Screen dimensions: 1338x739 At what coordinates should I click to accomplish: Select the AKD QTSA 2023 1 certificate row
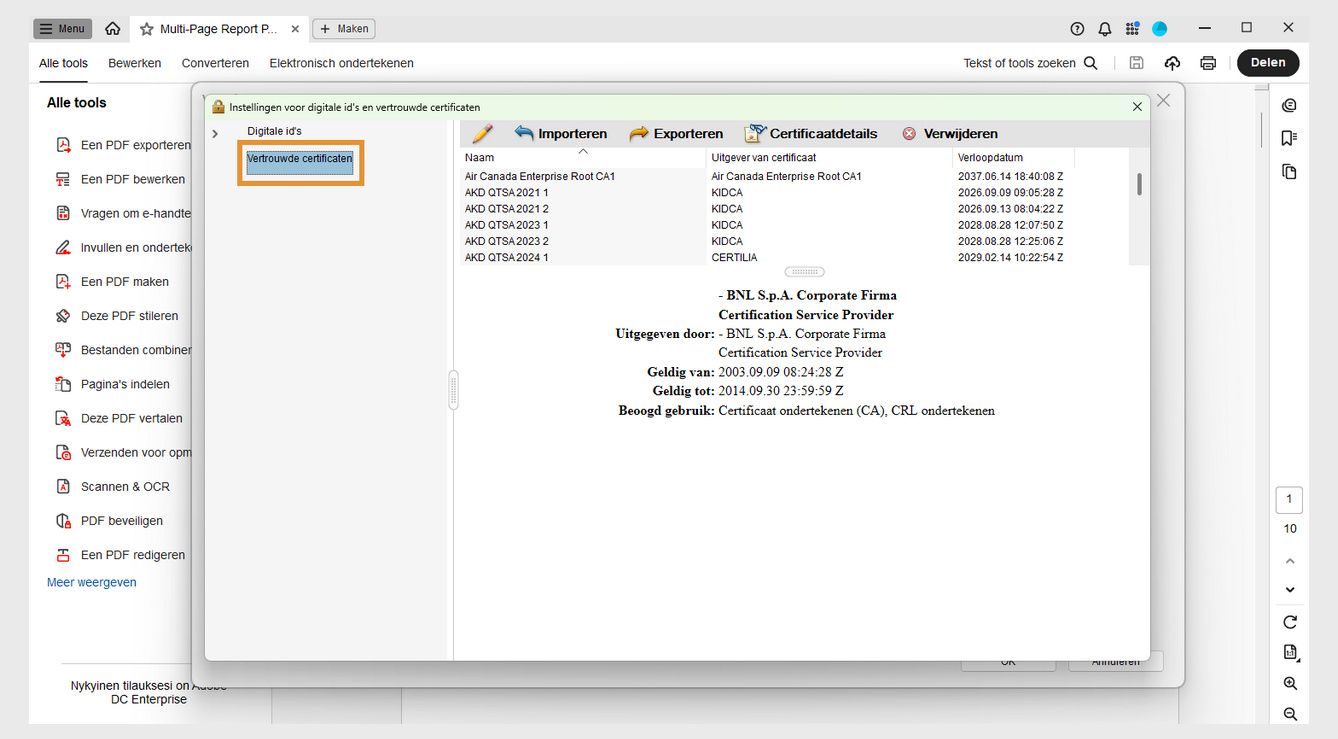tap(794, 225)
